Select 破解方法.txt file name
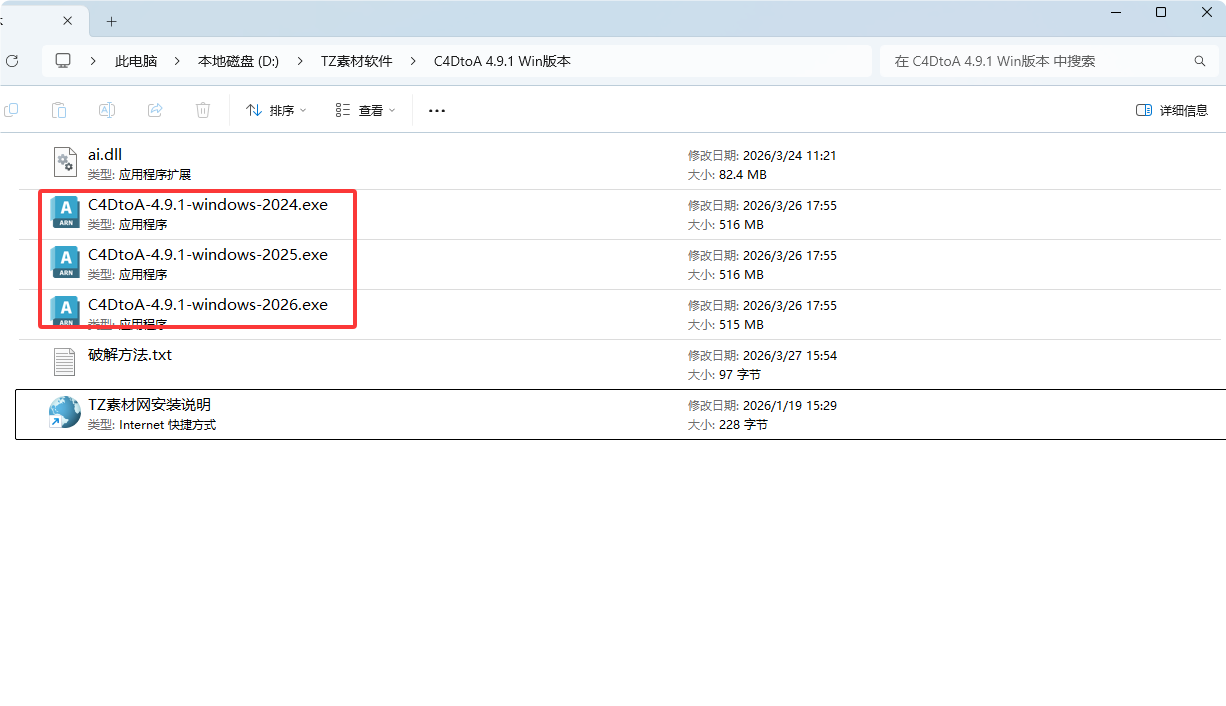This screenshot has height=706, width=1226. pos(130,355)
